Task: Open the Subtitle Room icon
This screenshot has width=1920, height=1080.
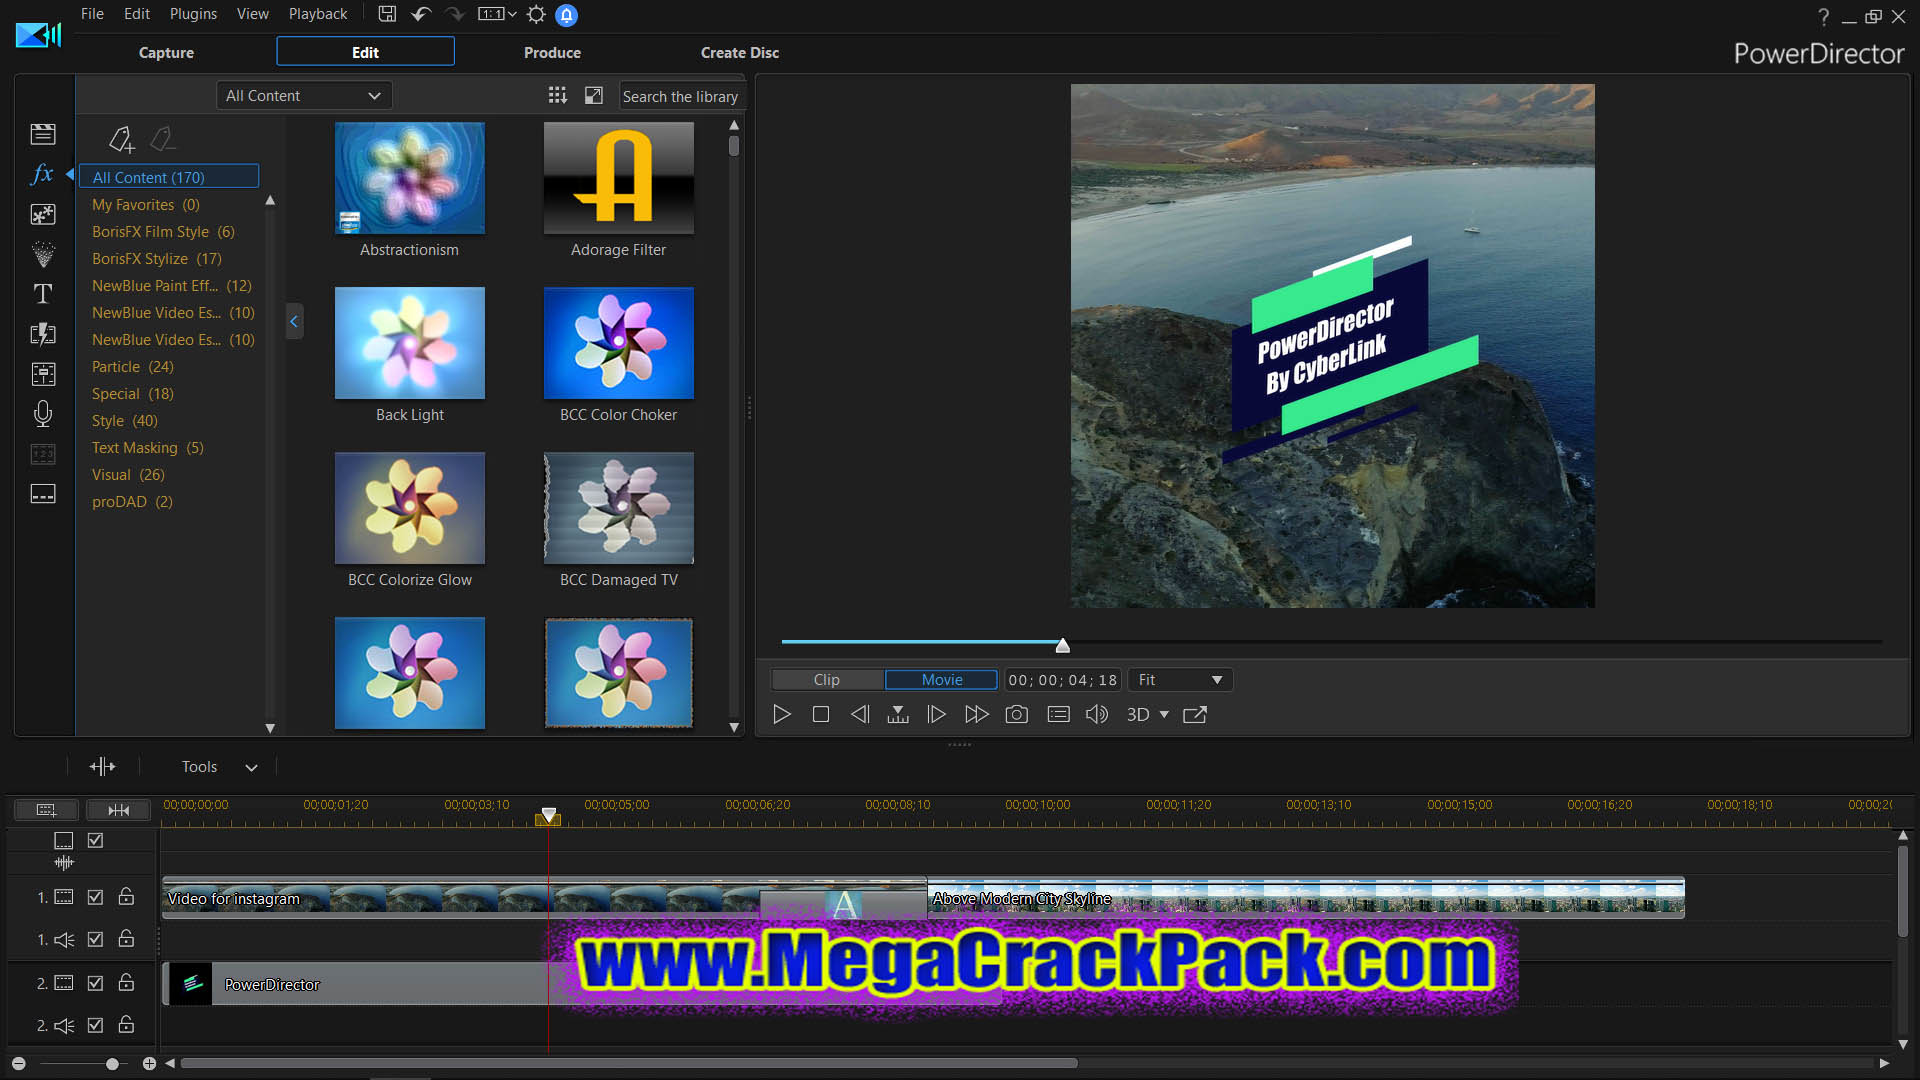Action: 43,494
